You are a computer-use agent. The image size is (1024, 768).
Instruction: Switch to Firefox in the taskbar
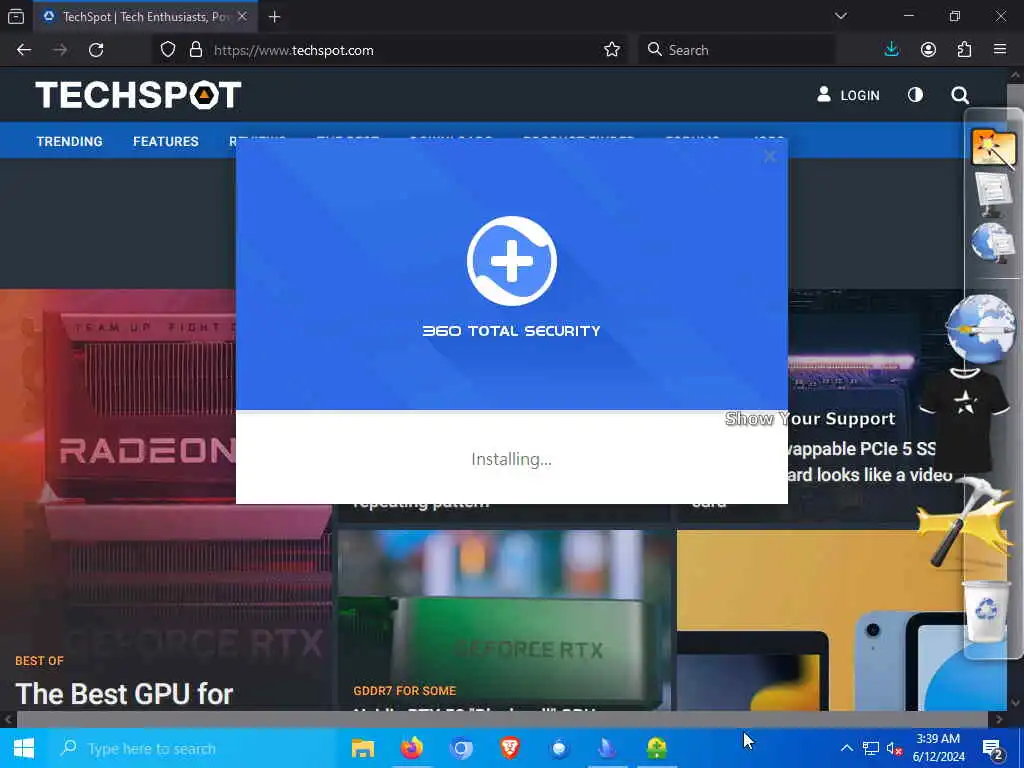pyautogui.click(x=412, y=748)
